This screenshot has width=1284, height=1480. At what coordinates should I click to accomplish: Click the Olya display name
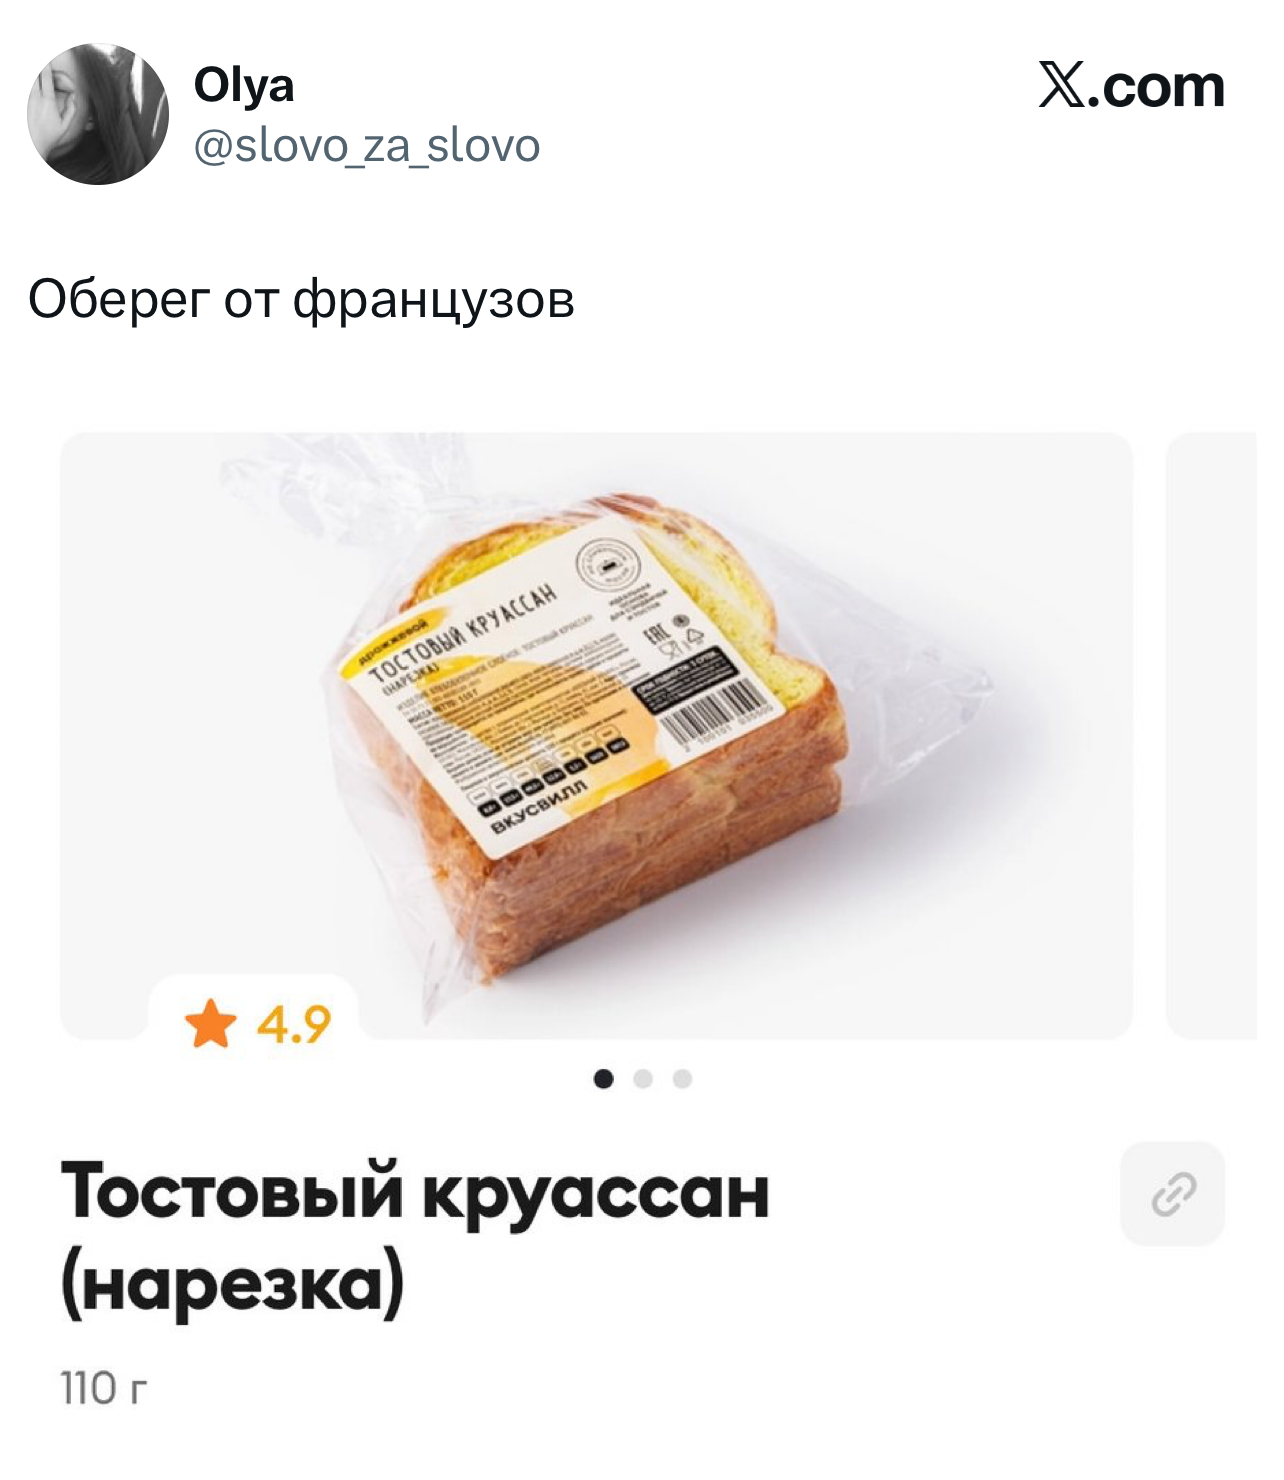(x=244, y=85)
